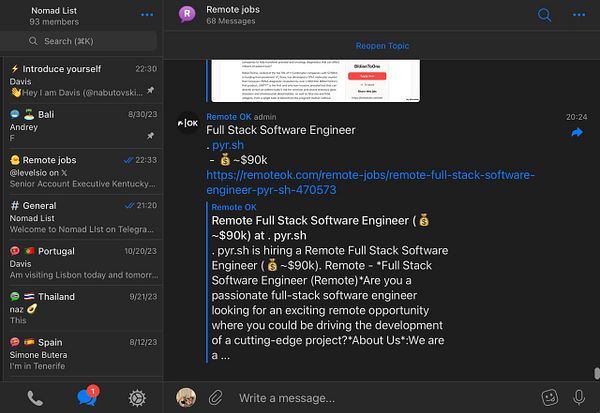Screen dimensions: 600x413
Task: Click the Remote OK sender name
Action: tap(228, 117)
